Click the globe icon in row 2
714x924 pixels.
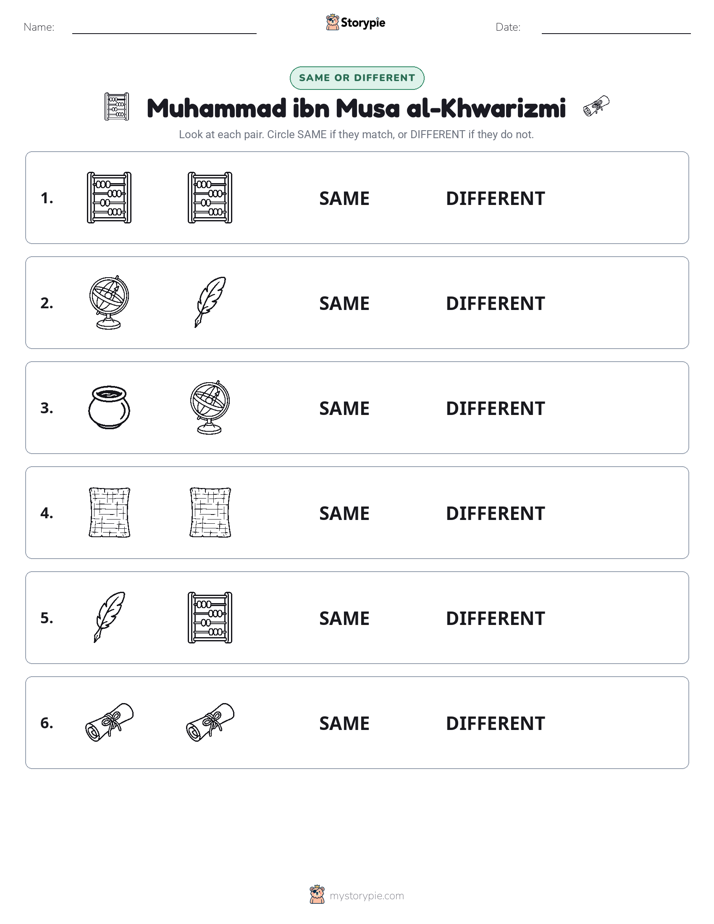coord(109,302)
